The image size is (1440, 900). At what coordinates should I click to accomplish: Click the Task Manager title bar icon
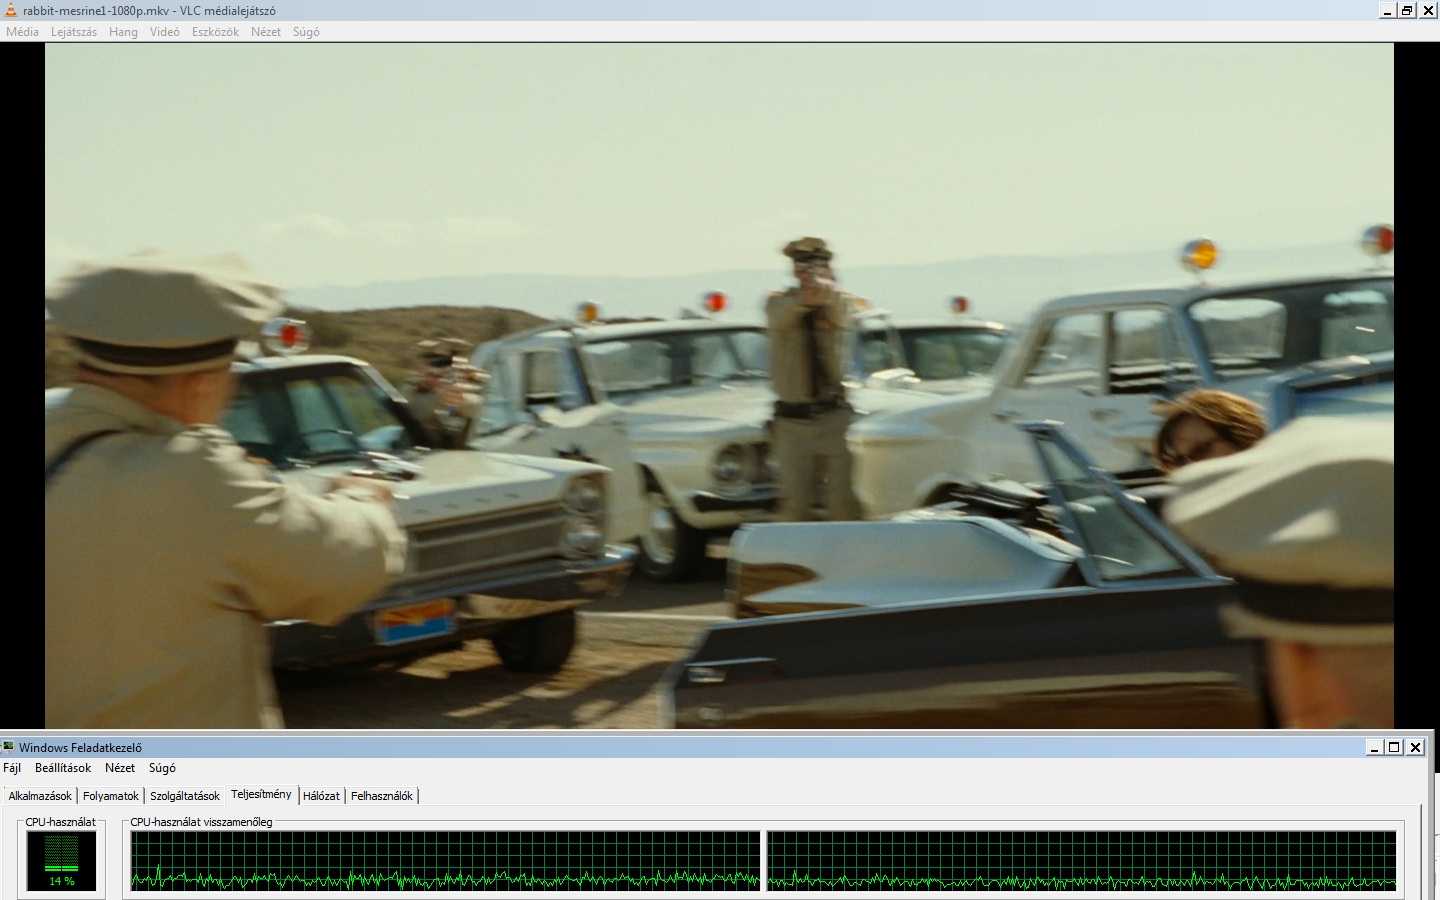click(9, 747)
